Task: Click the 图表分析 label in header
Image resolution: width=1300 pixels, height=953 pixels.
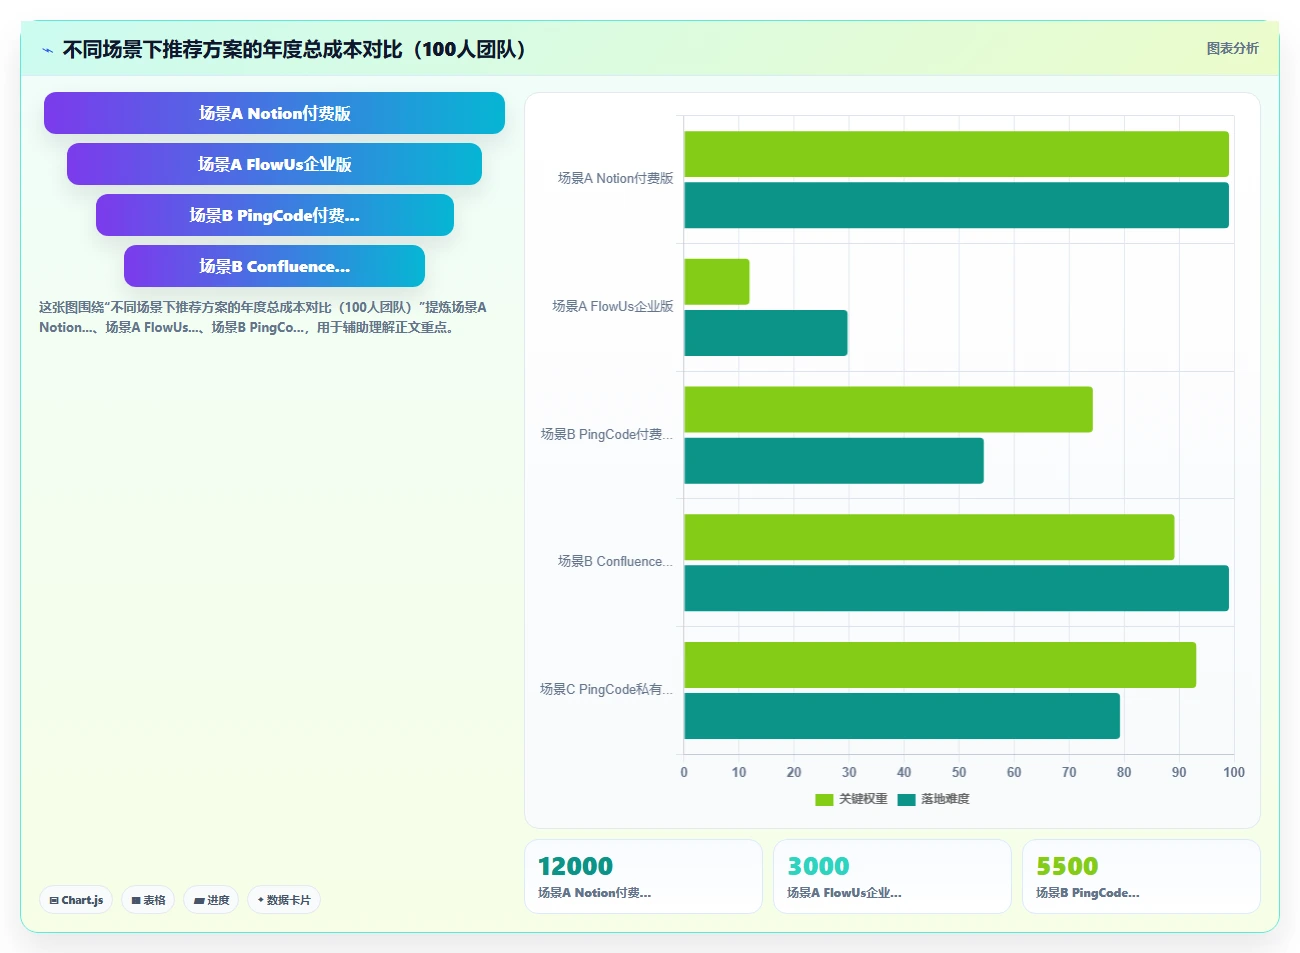Action: [1232, 48]
